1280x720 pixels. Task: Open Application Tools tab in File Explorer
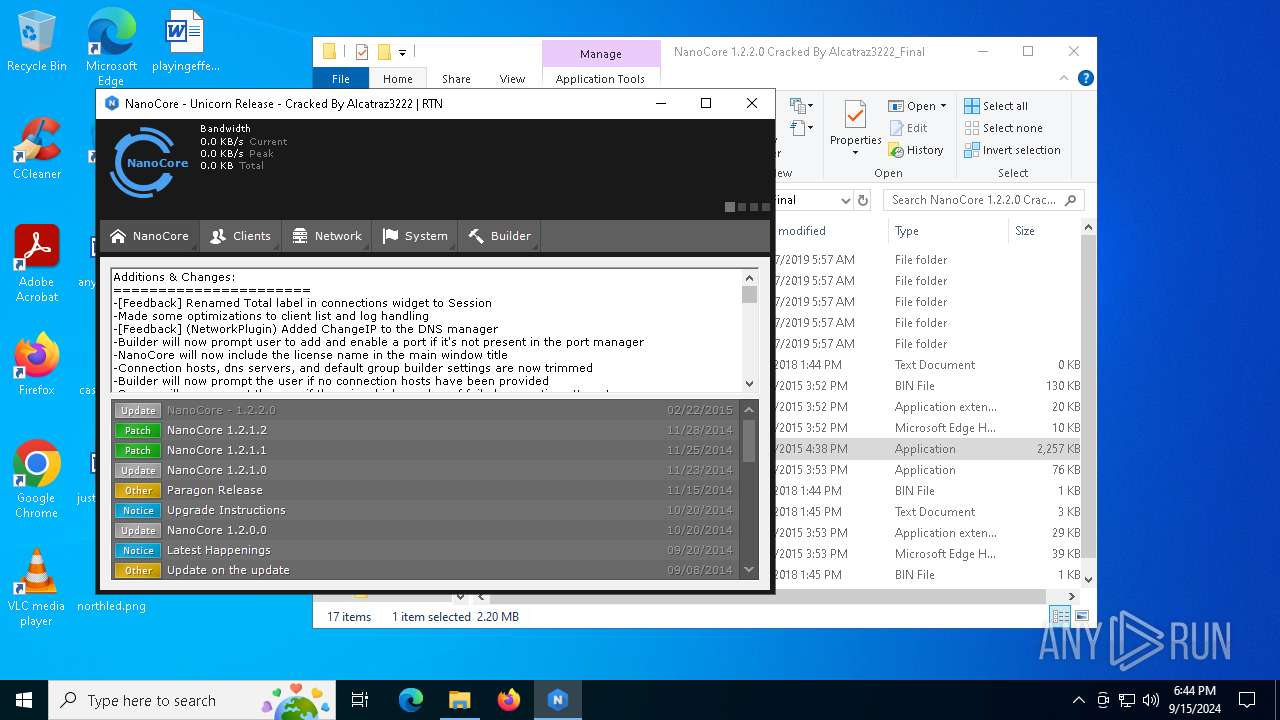600,79
